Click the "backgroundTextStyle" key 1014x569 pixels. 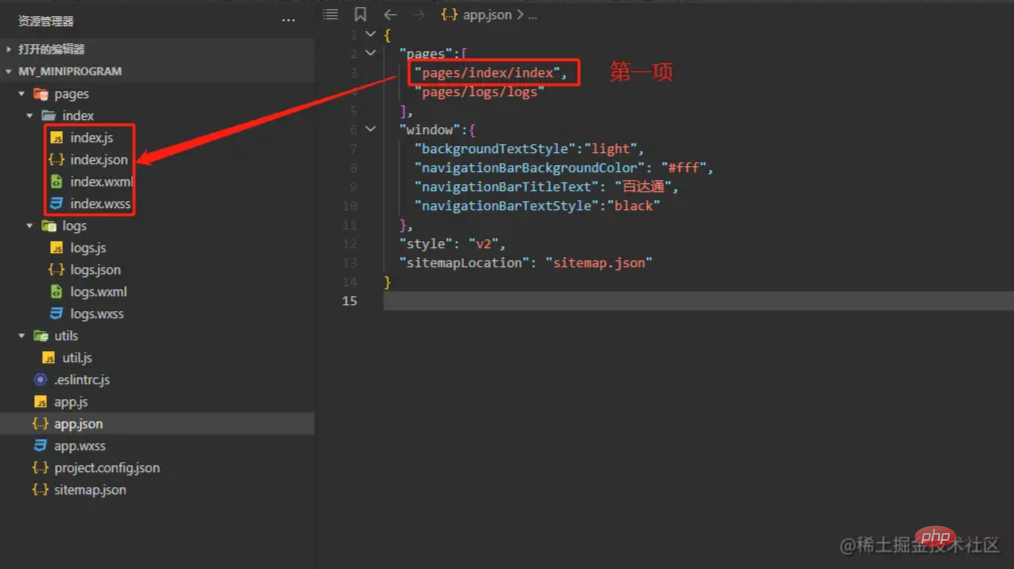[495, 149]
